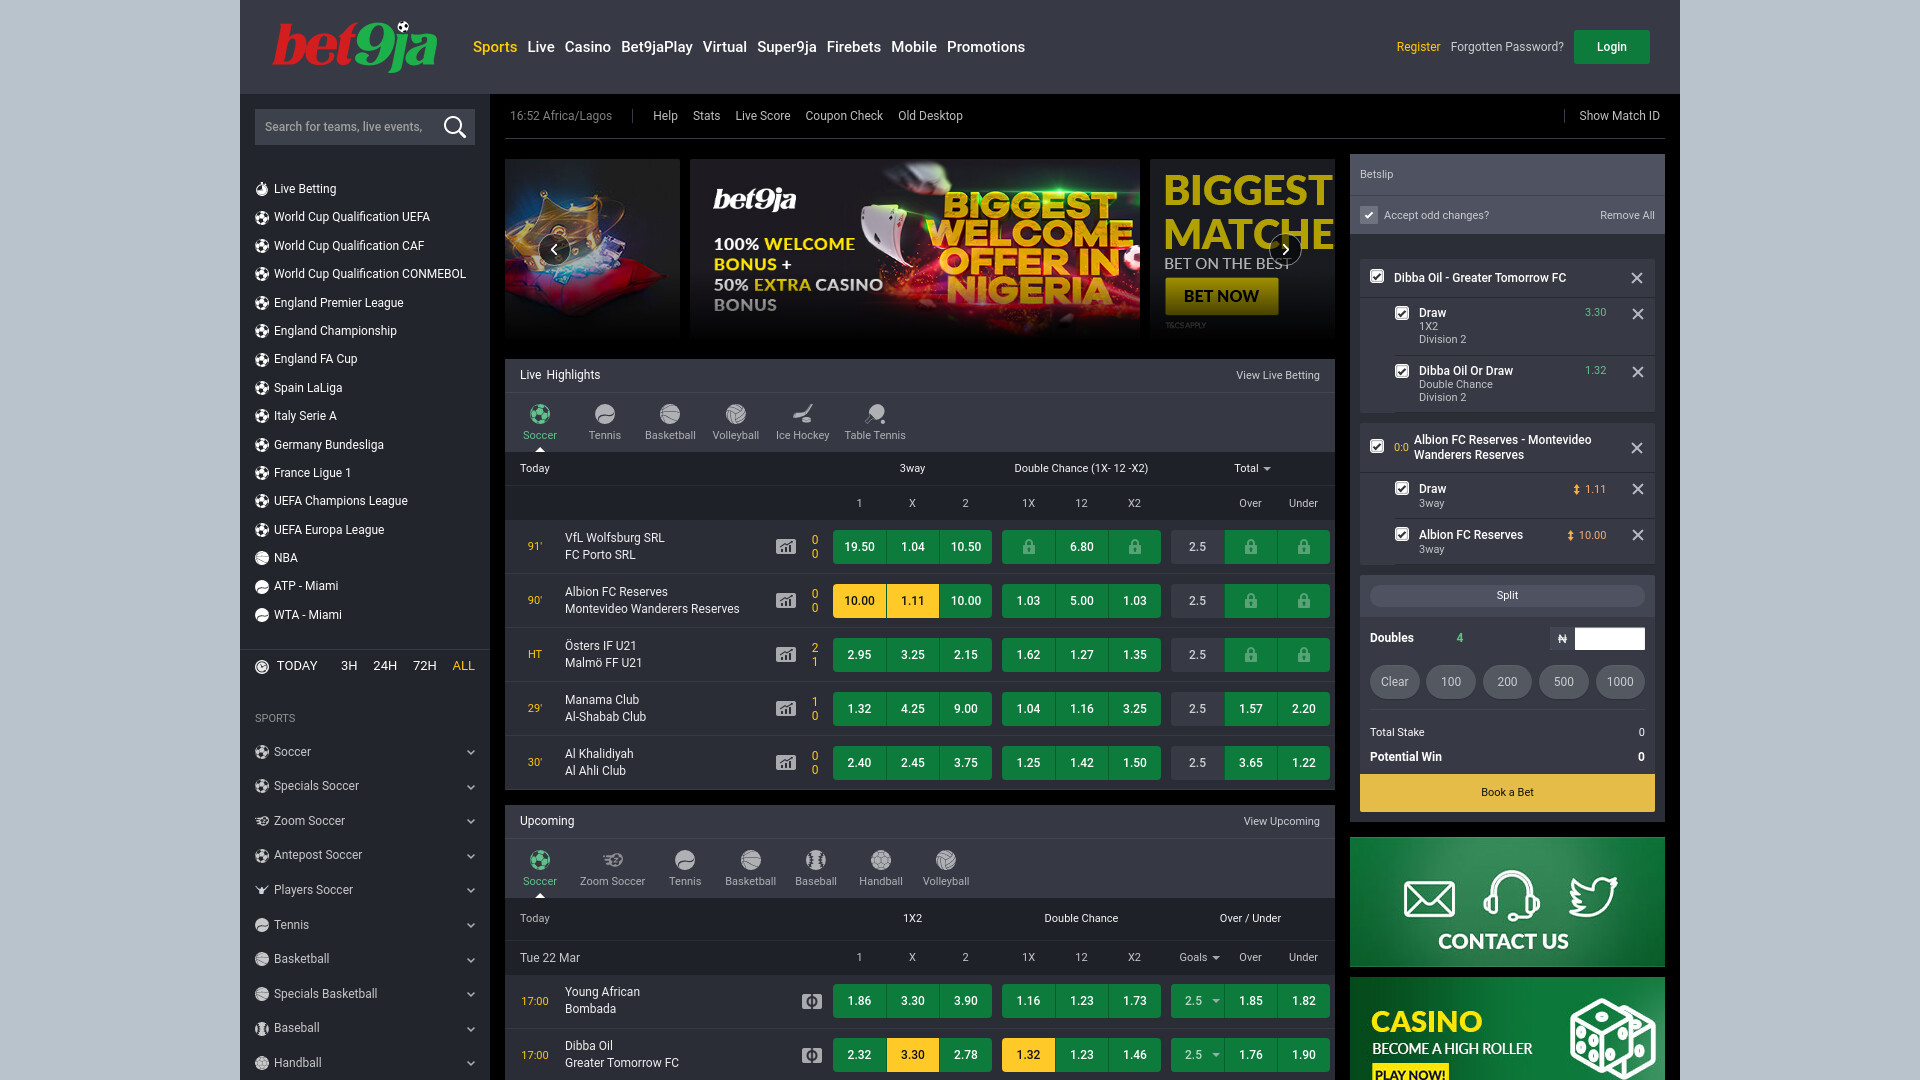Click Show Match ID option
The image size is (1920, 1080).
pos(1619,116)
